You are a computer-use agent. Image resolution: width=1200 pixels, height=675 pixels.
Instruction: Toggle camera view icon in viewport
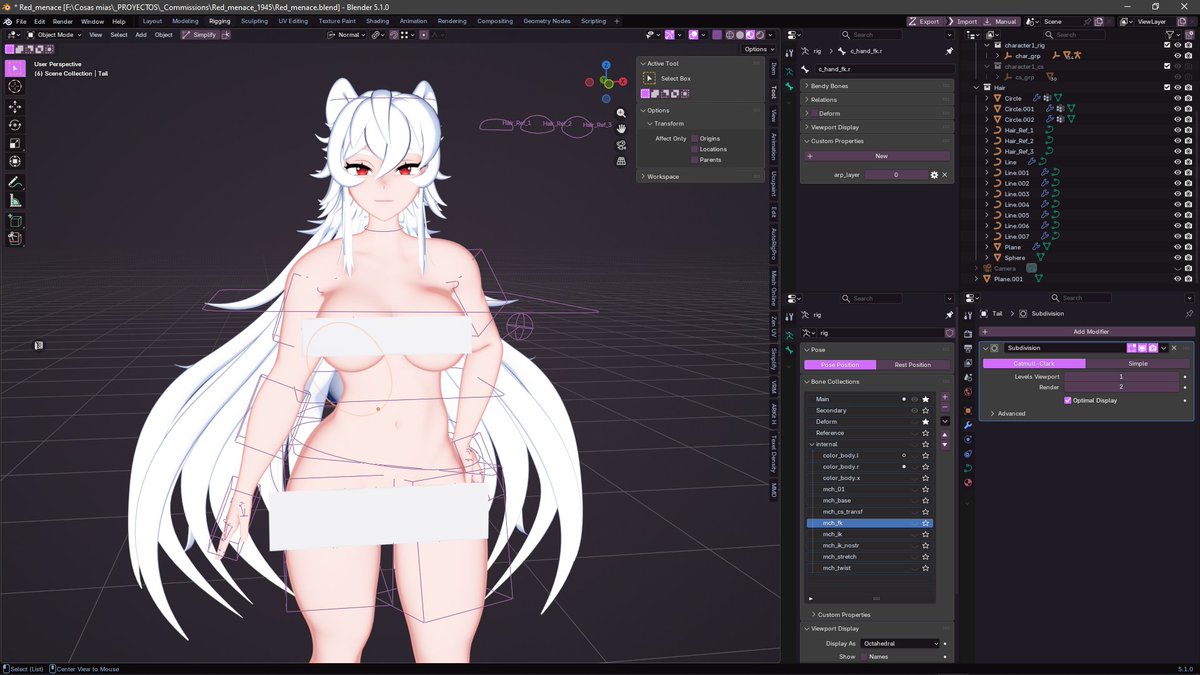(621, 144)
